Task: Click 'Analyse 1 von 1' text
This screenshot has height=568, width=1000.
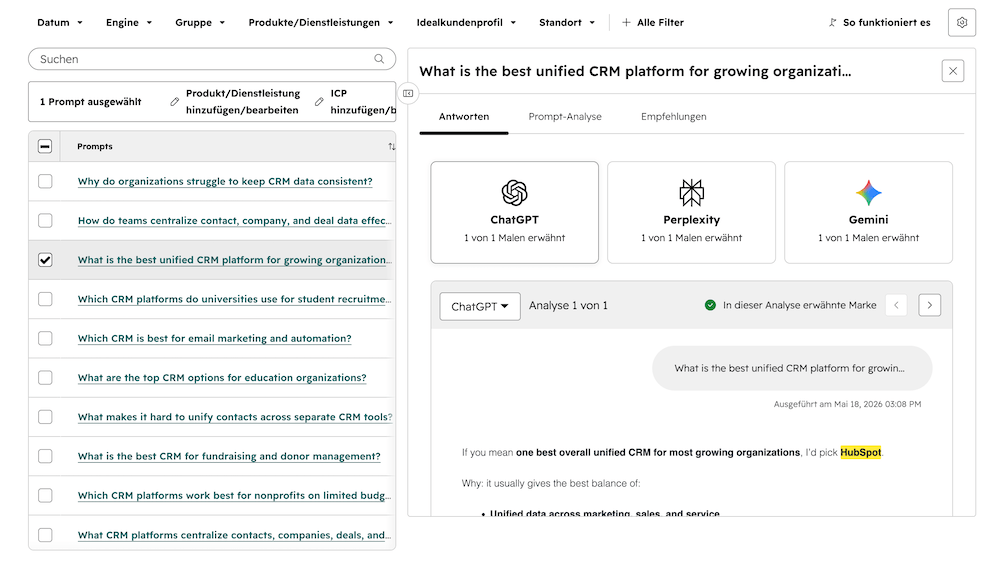Action: 568,305
